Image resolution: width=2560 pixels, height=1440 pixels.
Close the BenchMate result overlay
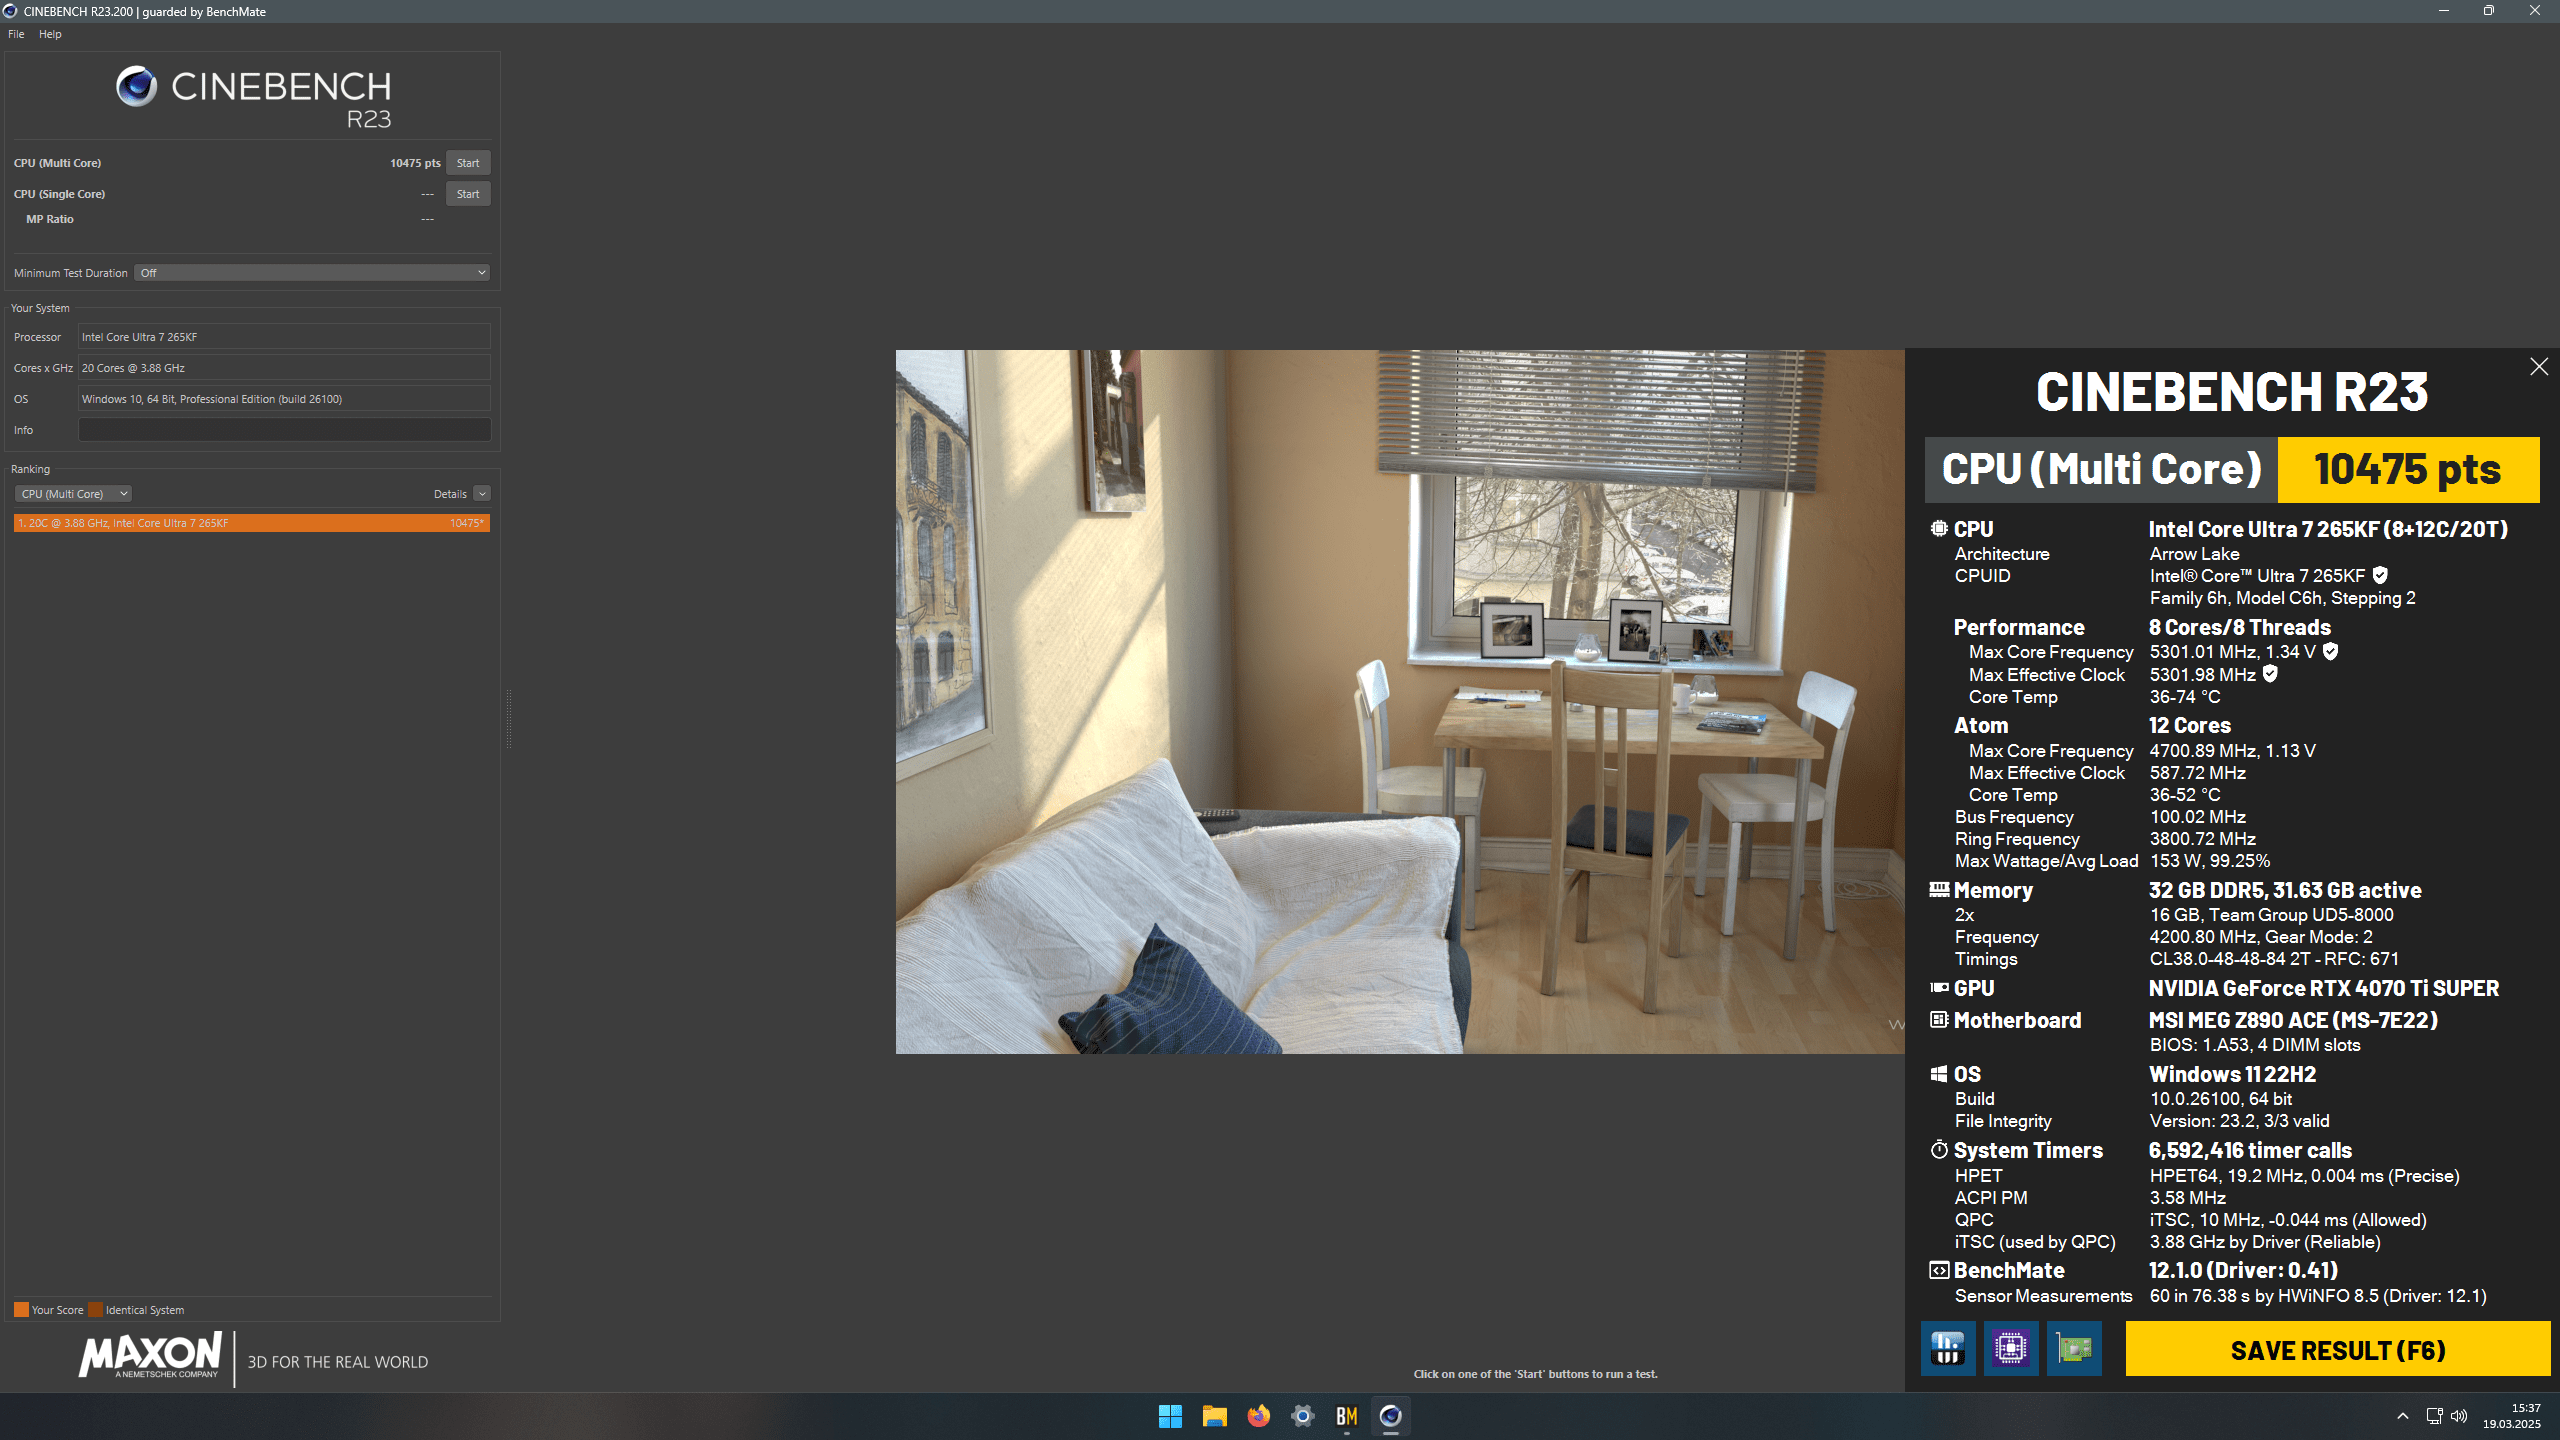(2538, 367)
